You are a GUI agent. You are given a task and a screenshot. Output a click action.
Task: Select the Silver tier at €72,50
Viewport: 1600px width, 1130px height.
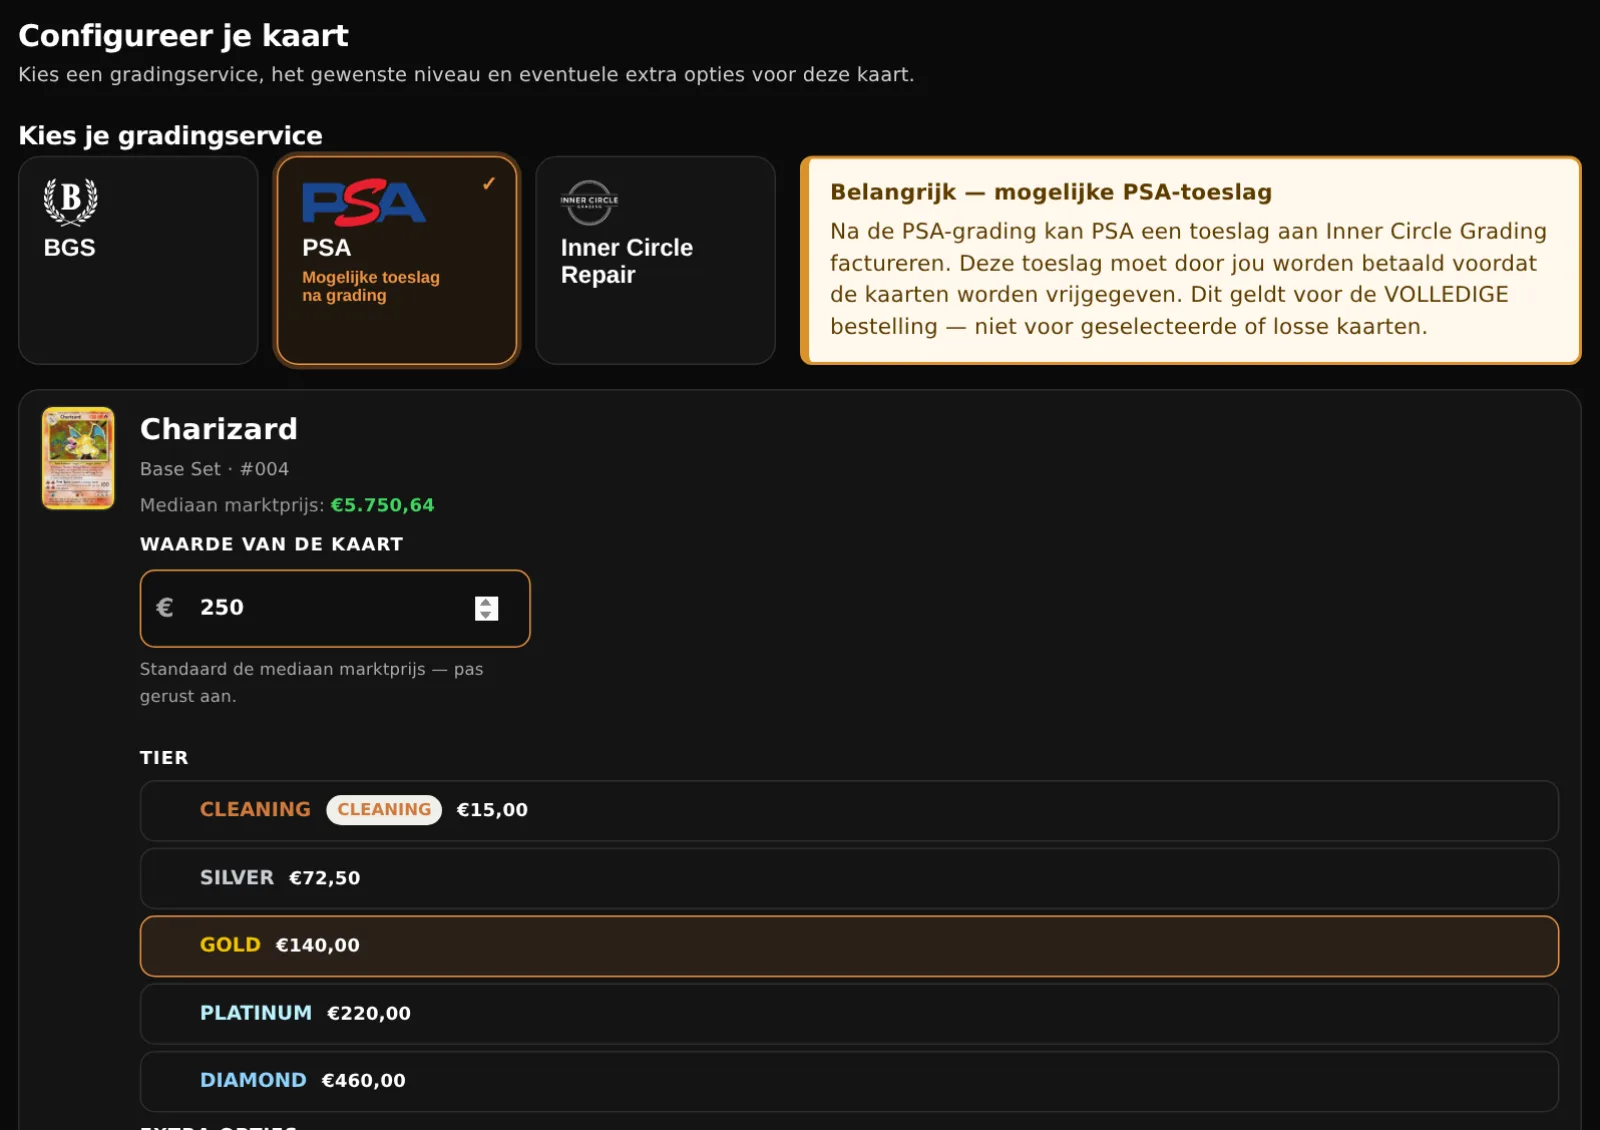[849, 878]
